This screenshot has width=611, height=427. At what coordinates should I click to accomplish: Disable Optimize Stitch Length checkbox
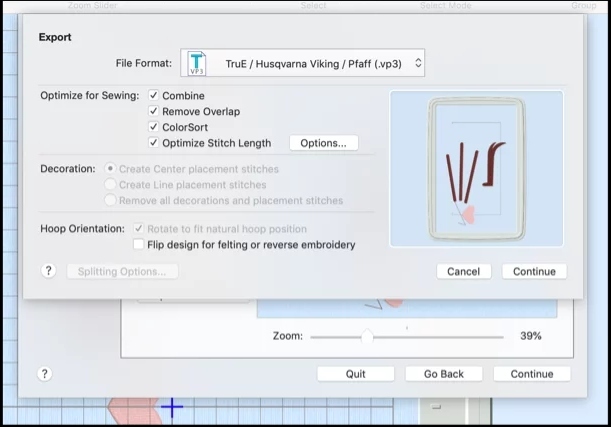(x=154, y=143)
